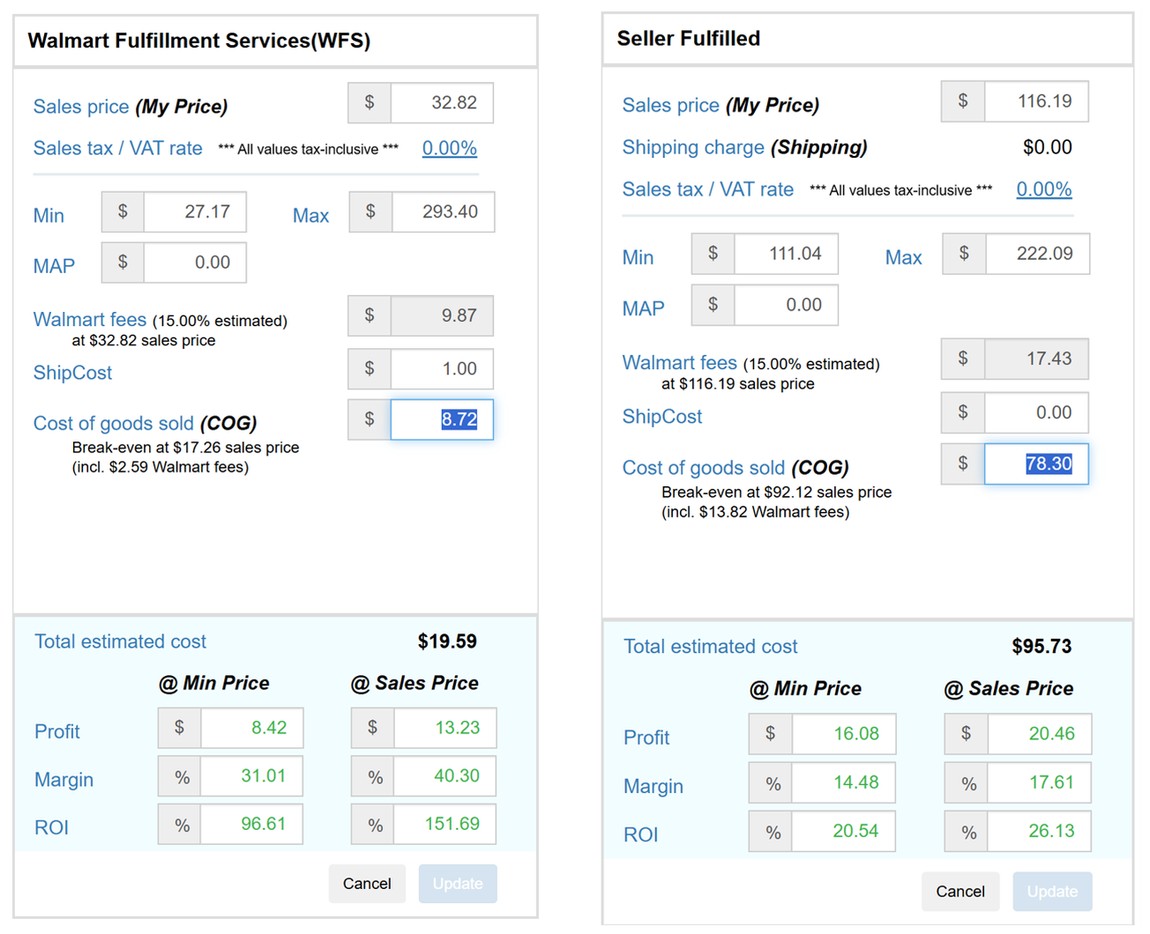Click Update in the WFS panel
1150x934 pixels.
458,883
